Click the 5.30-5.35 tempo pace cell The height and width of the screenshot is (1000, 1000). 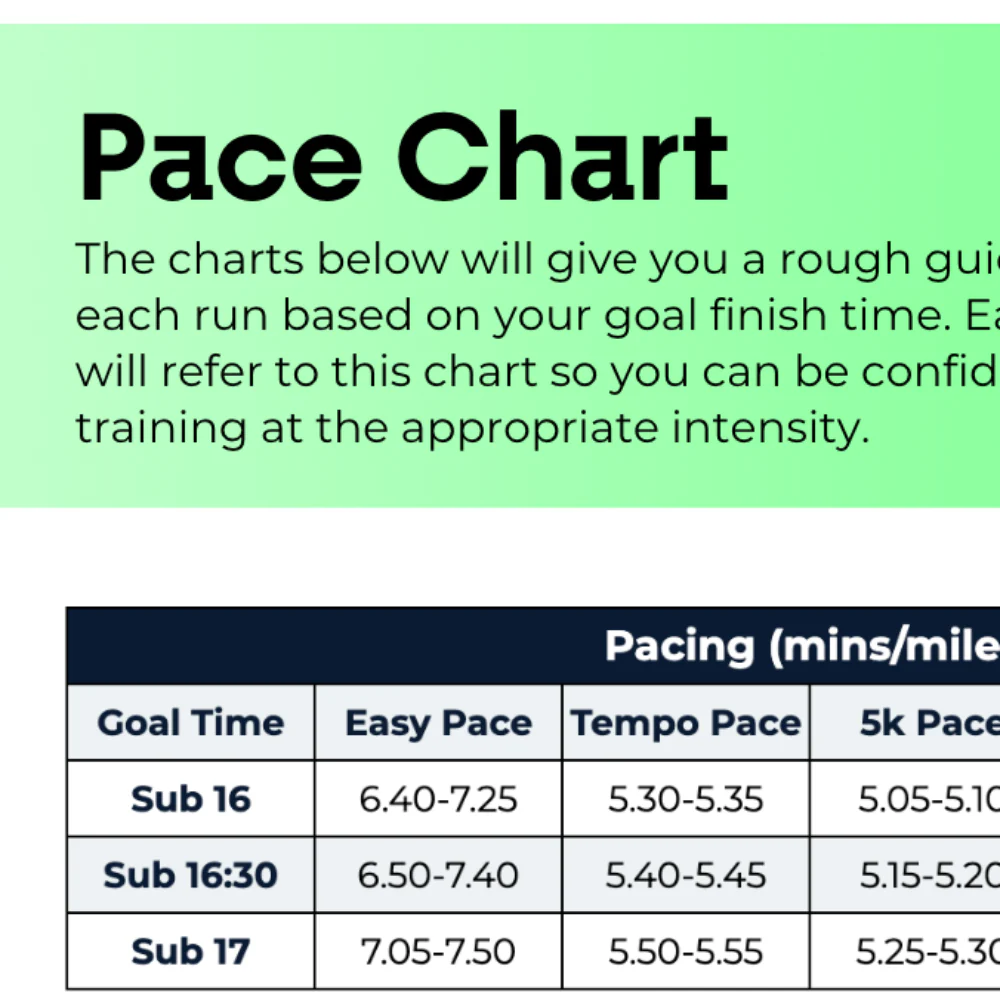[686, 799]
